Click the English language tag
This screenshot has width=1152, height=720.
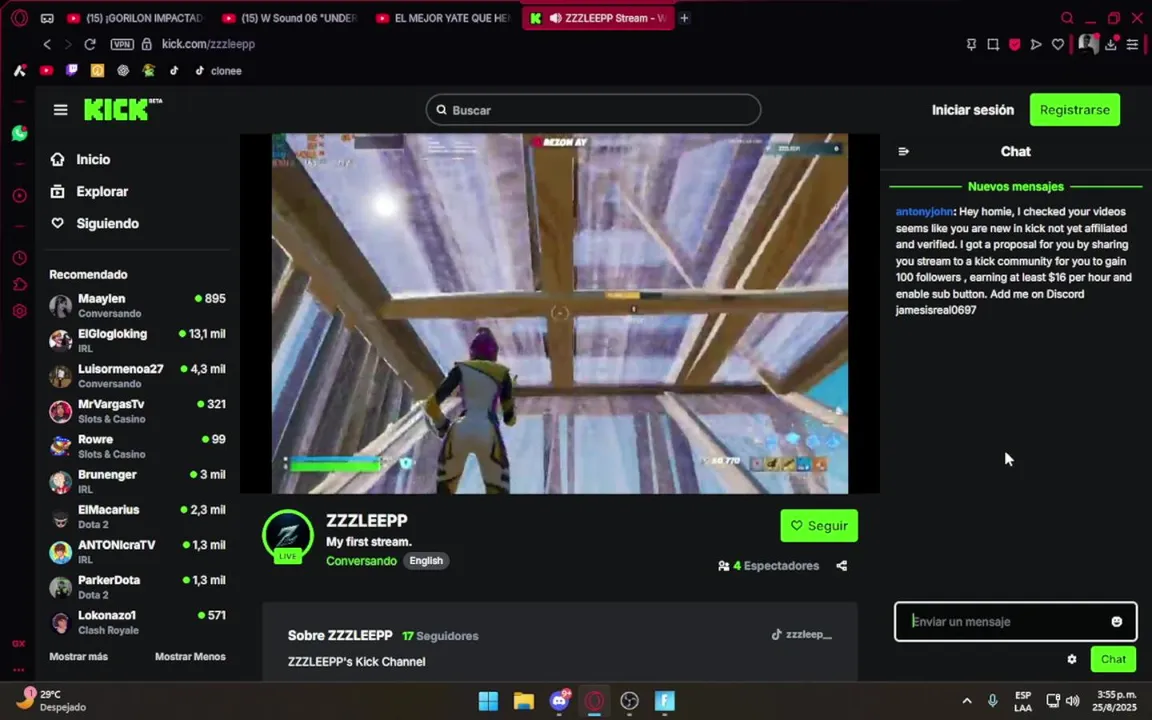[x=426, y=561]
